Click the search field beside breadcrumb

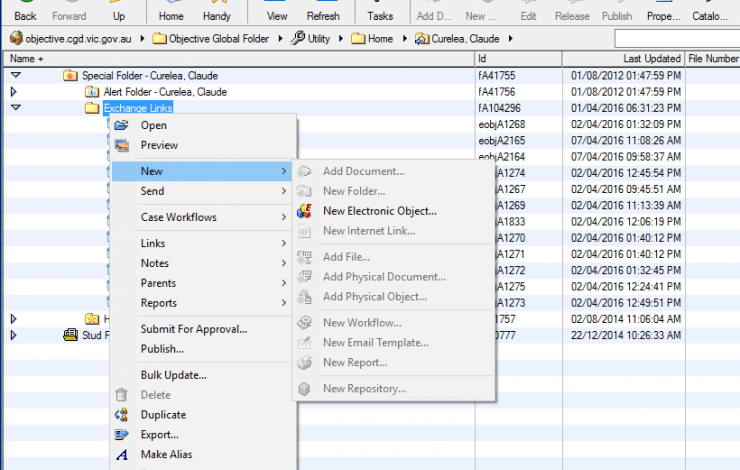(x=676, y=38)
